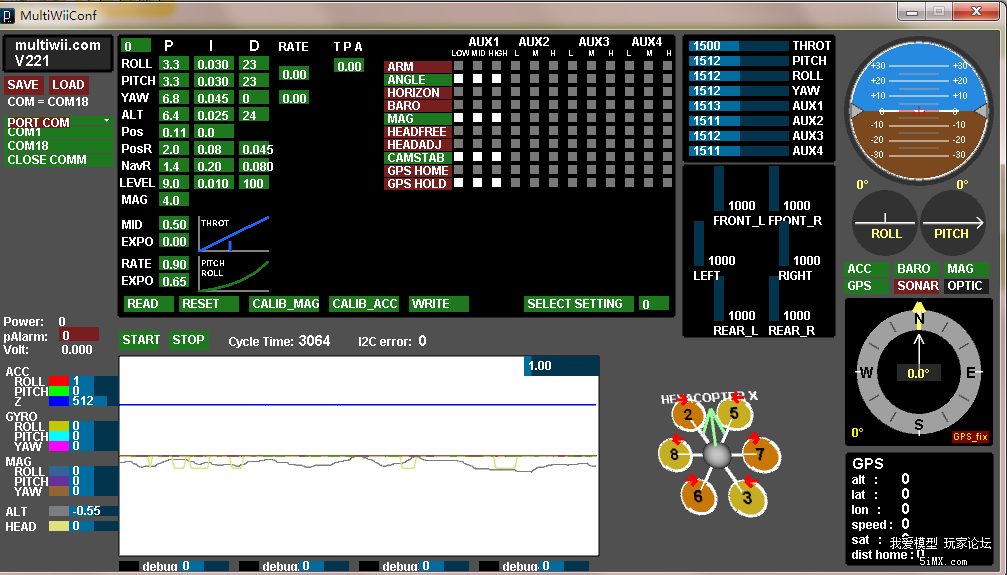
Task: Toggle ACC Z blue graph swatch
Action: tap(58, 401)
